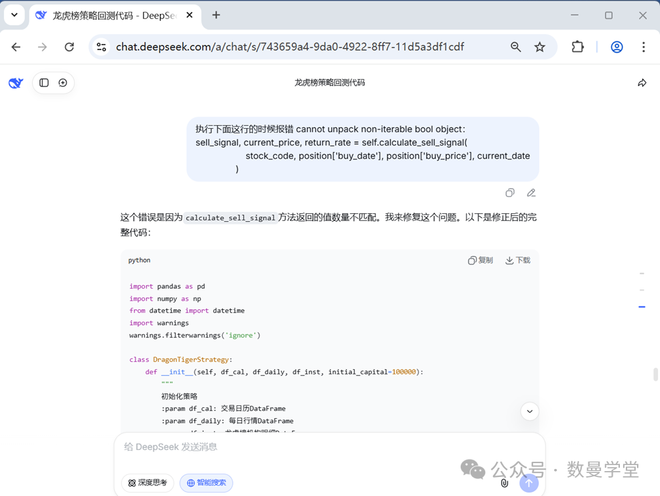The width and height of the screenshot is (660, 496).
Task: Copy the user message with copy icon
Action: (x=510, y=193)
